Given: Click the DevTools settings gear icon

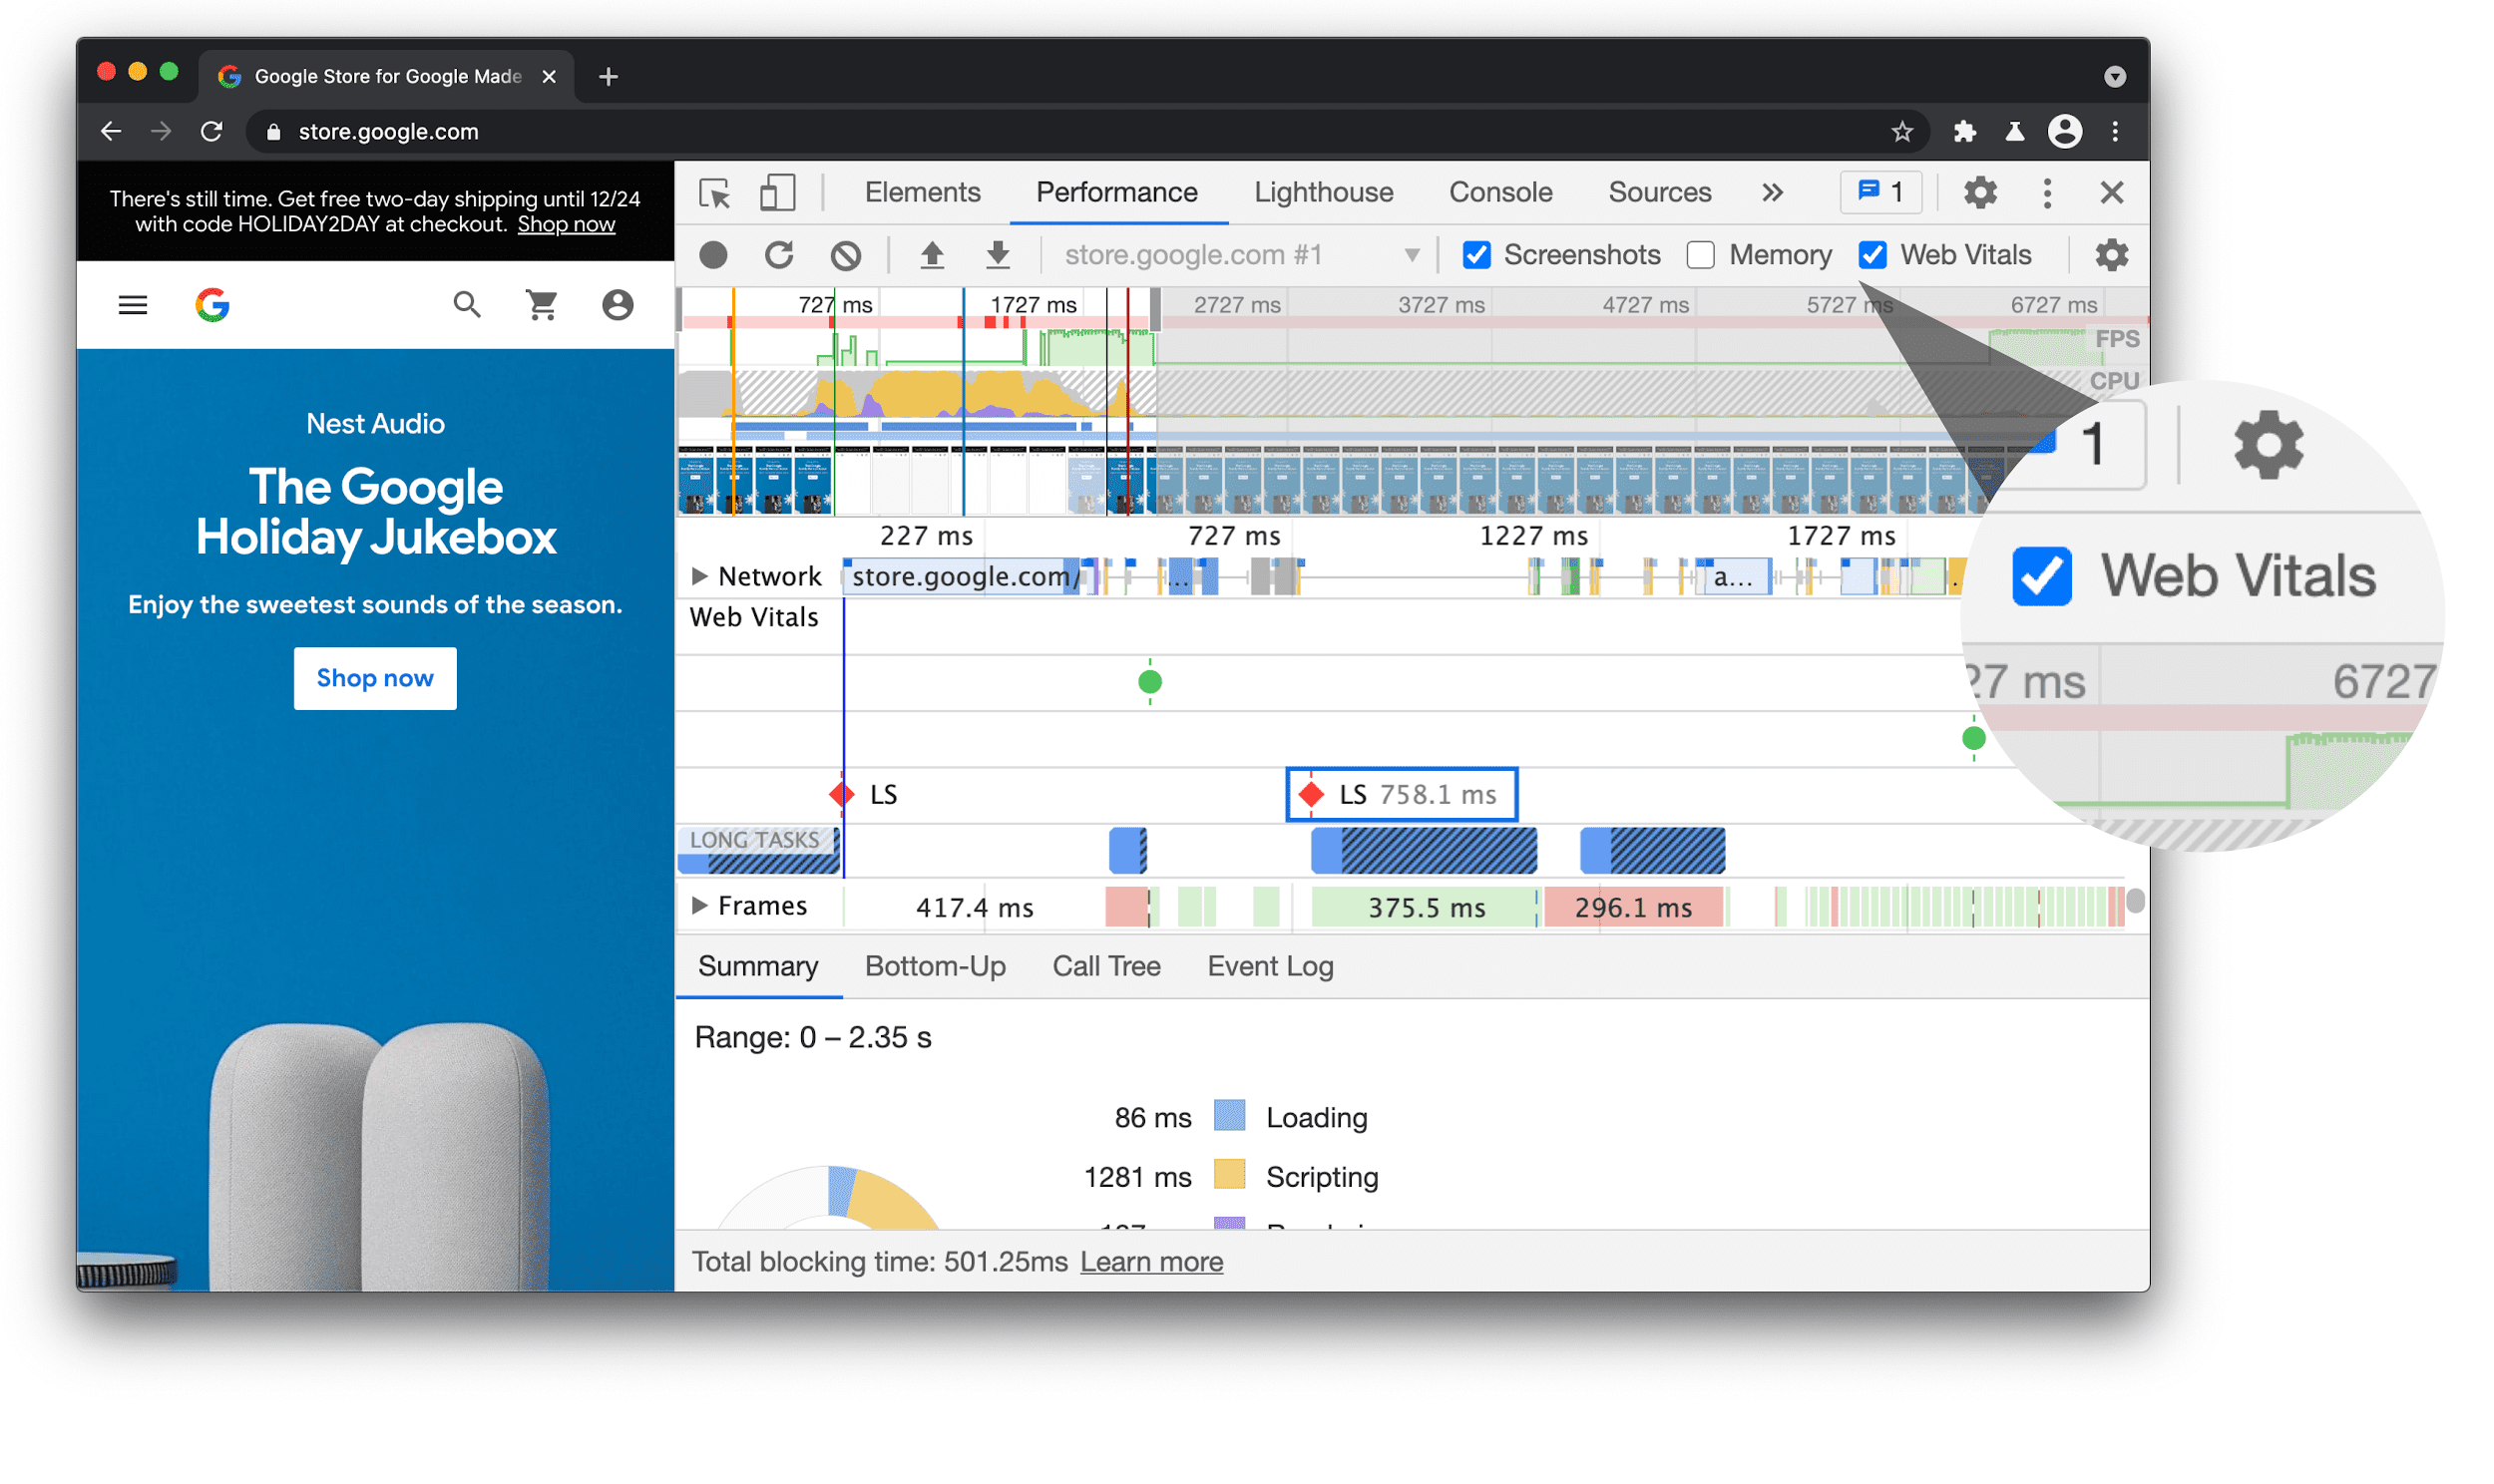Looking at the screenshot, I should tap(1982, 190).
